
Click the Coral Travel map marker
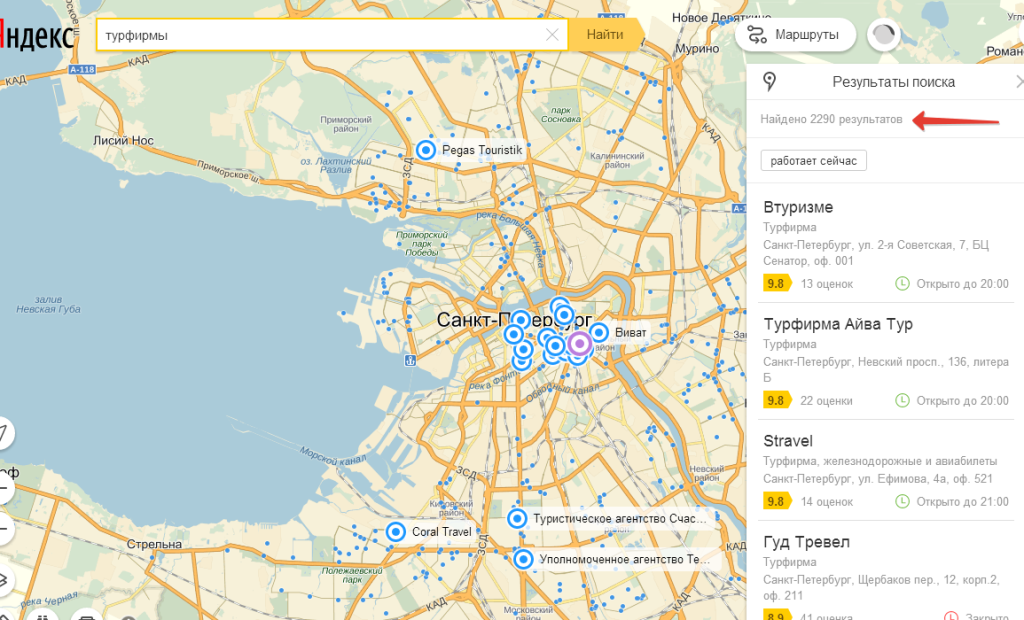point(396,532)
